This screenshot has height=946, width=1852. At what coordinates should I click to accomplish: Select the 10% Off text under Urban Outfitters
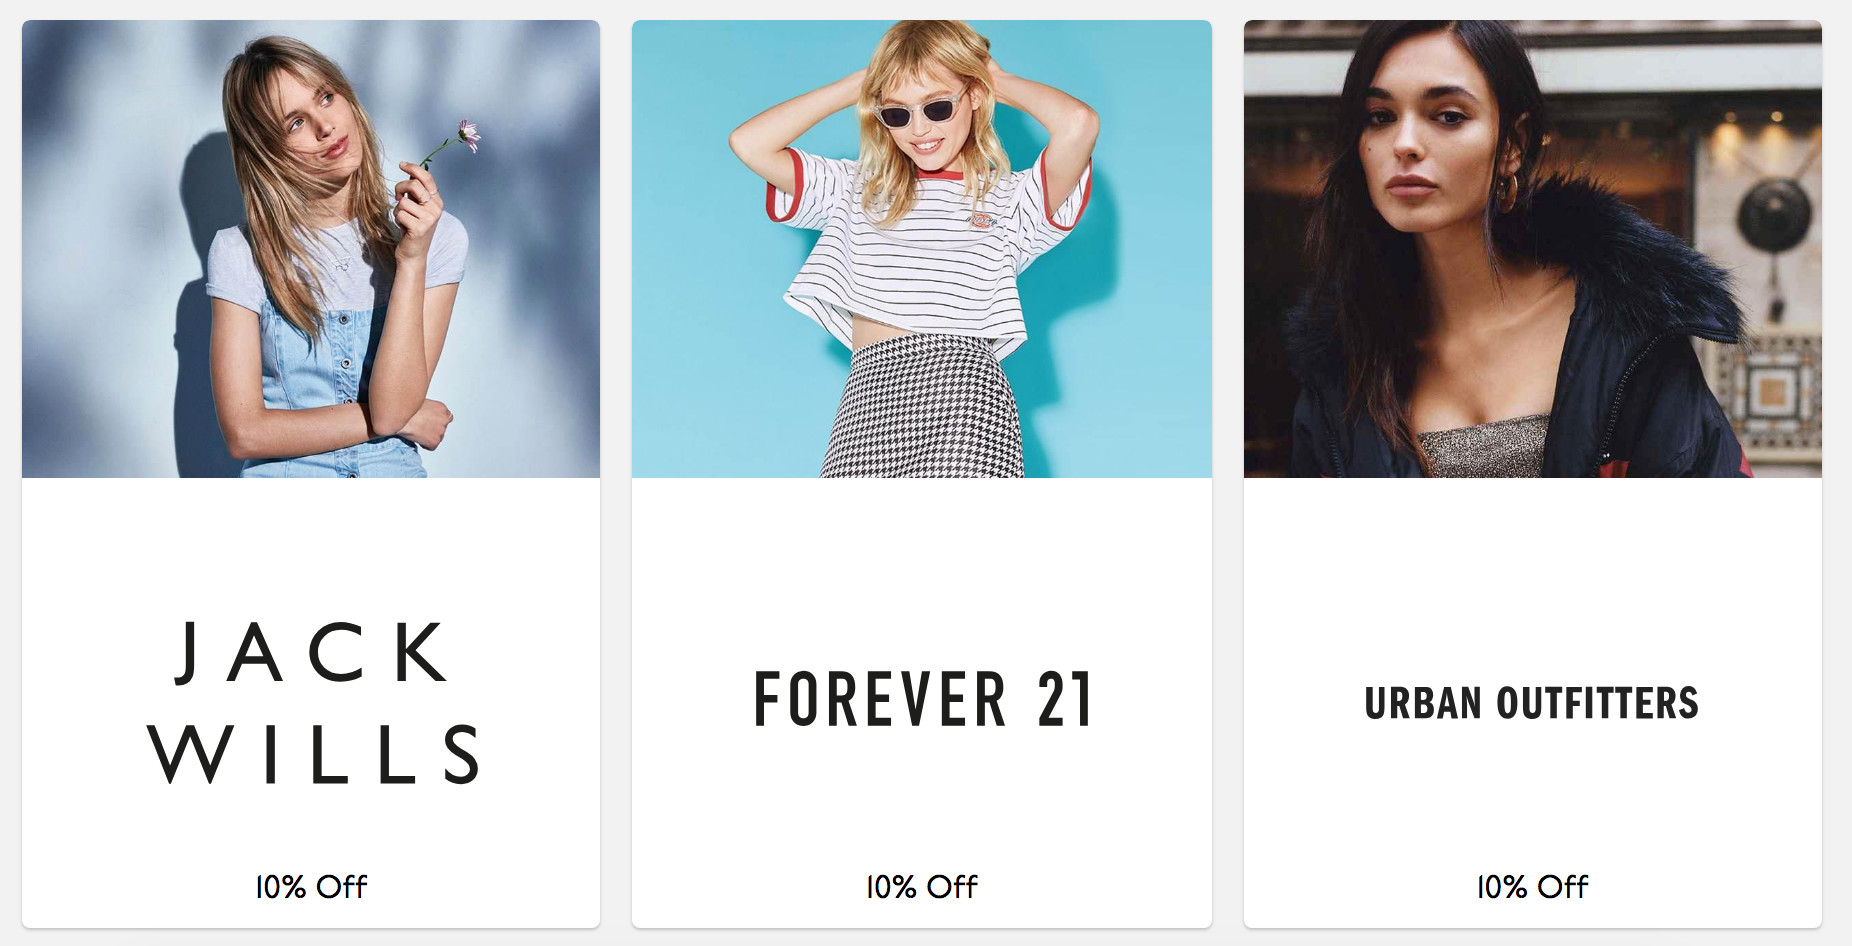1533,887
